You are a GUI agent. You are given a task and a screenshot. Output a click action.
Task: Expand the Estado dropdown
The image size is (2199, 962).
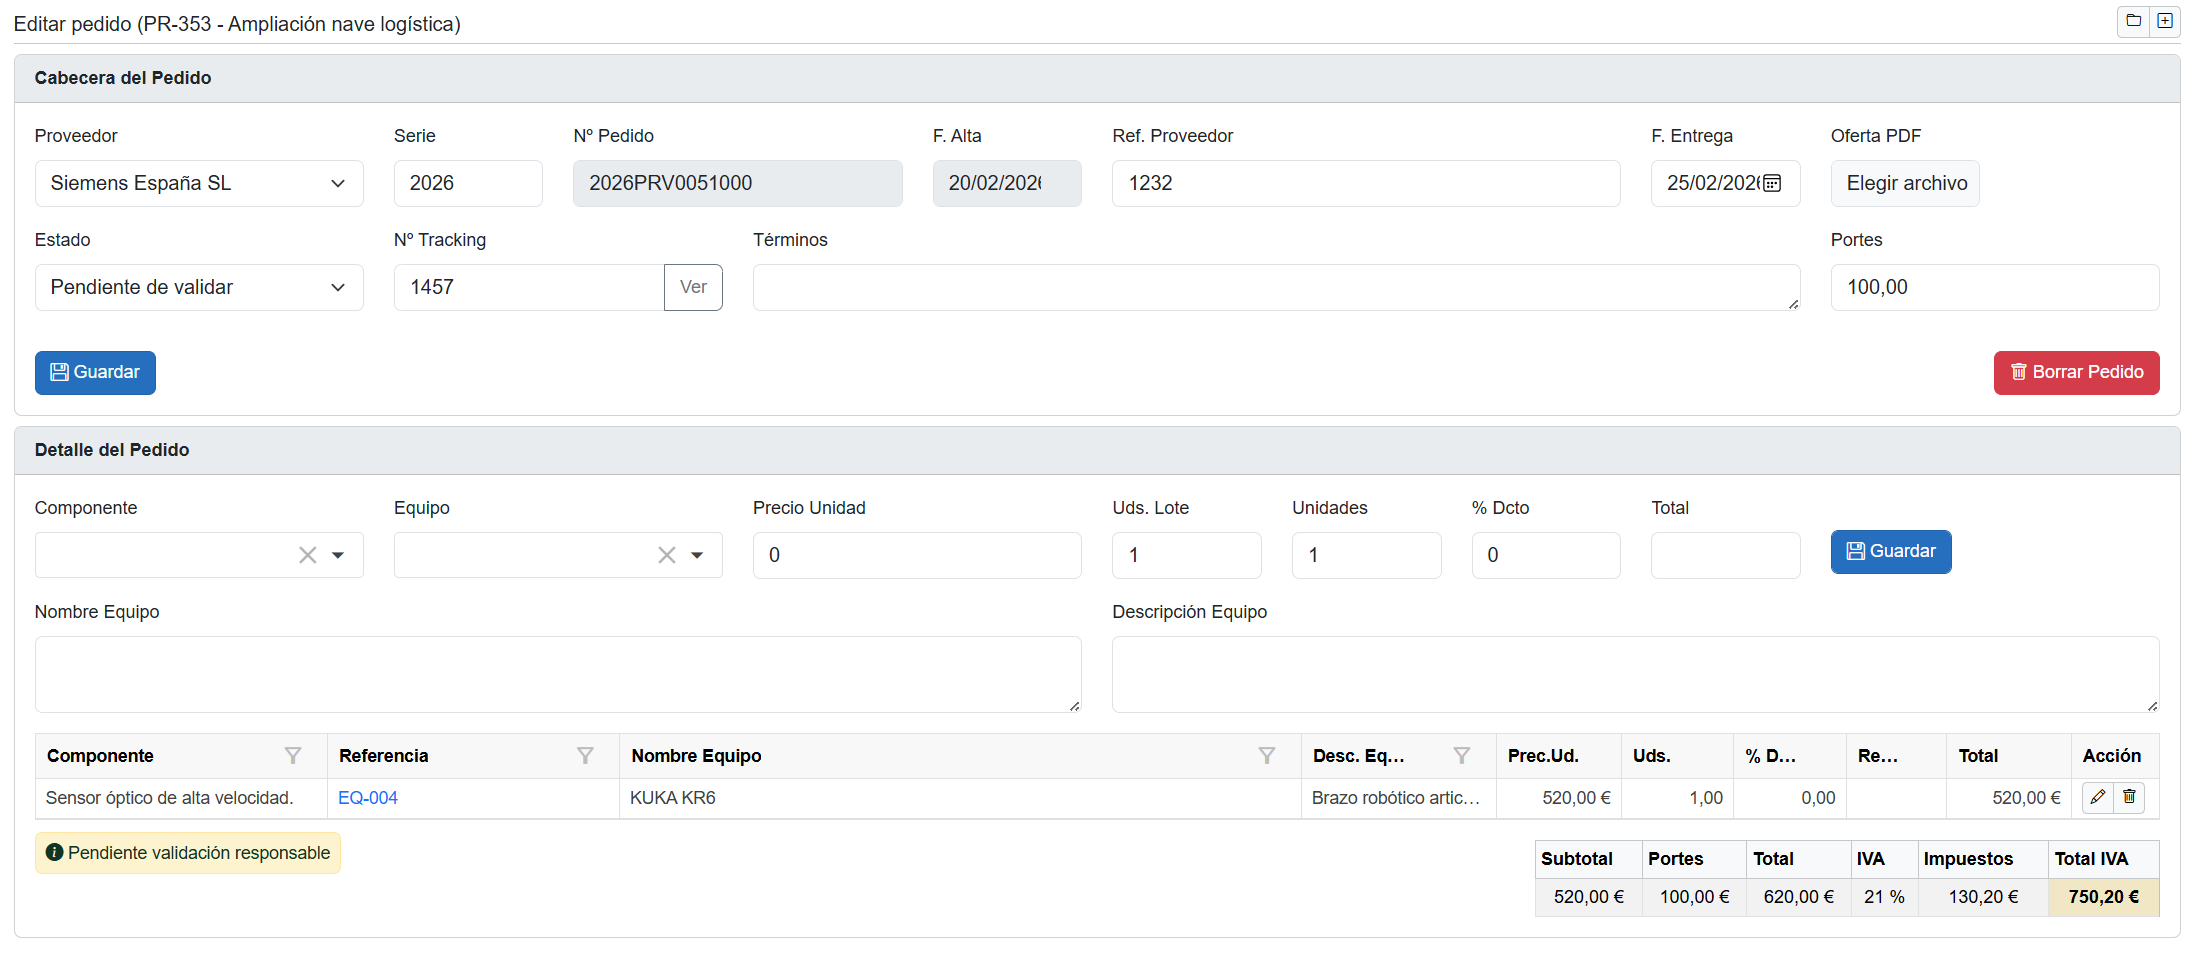[199, 288]
